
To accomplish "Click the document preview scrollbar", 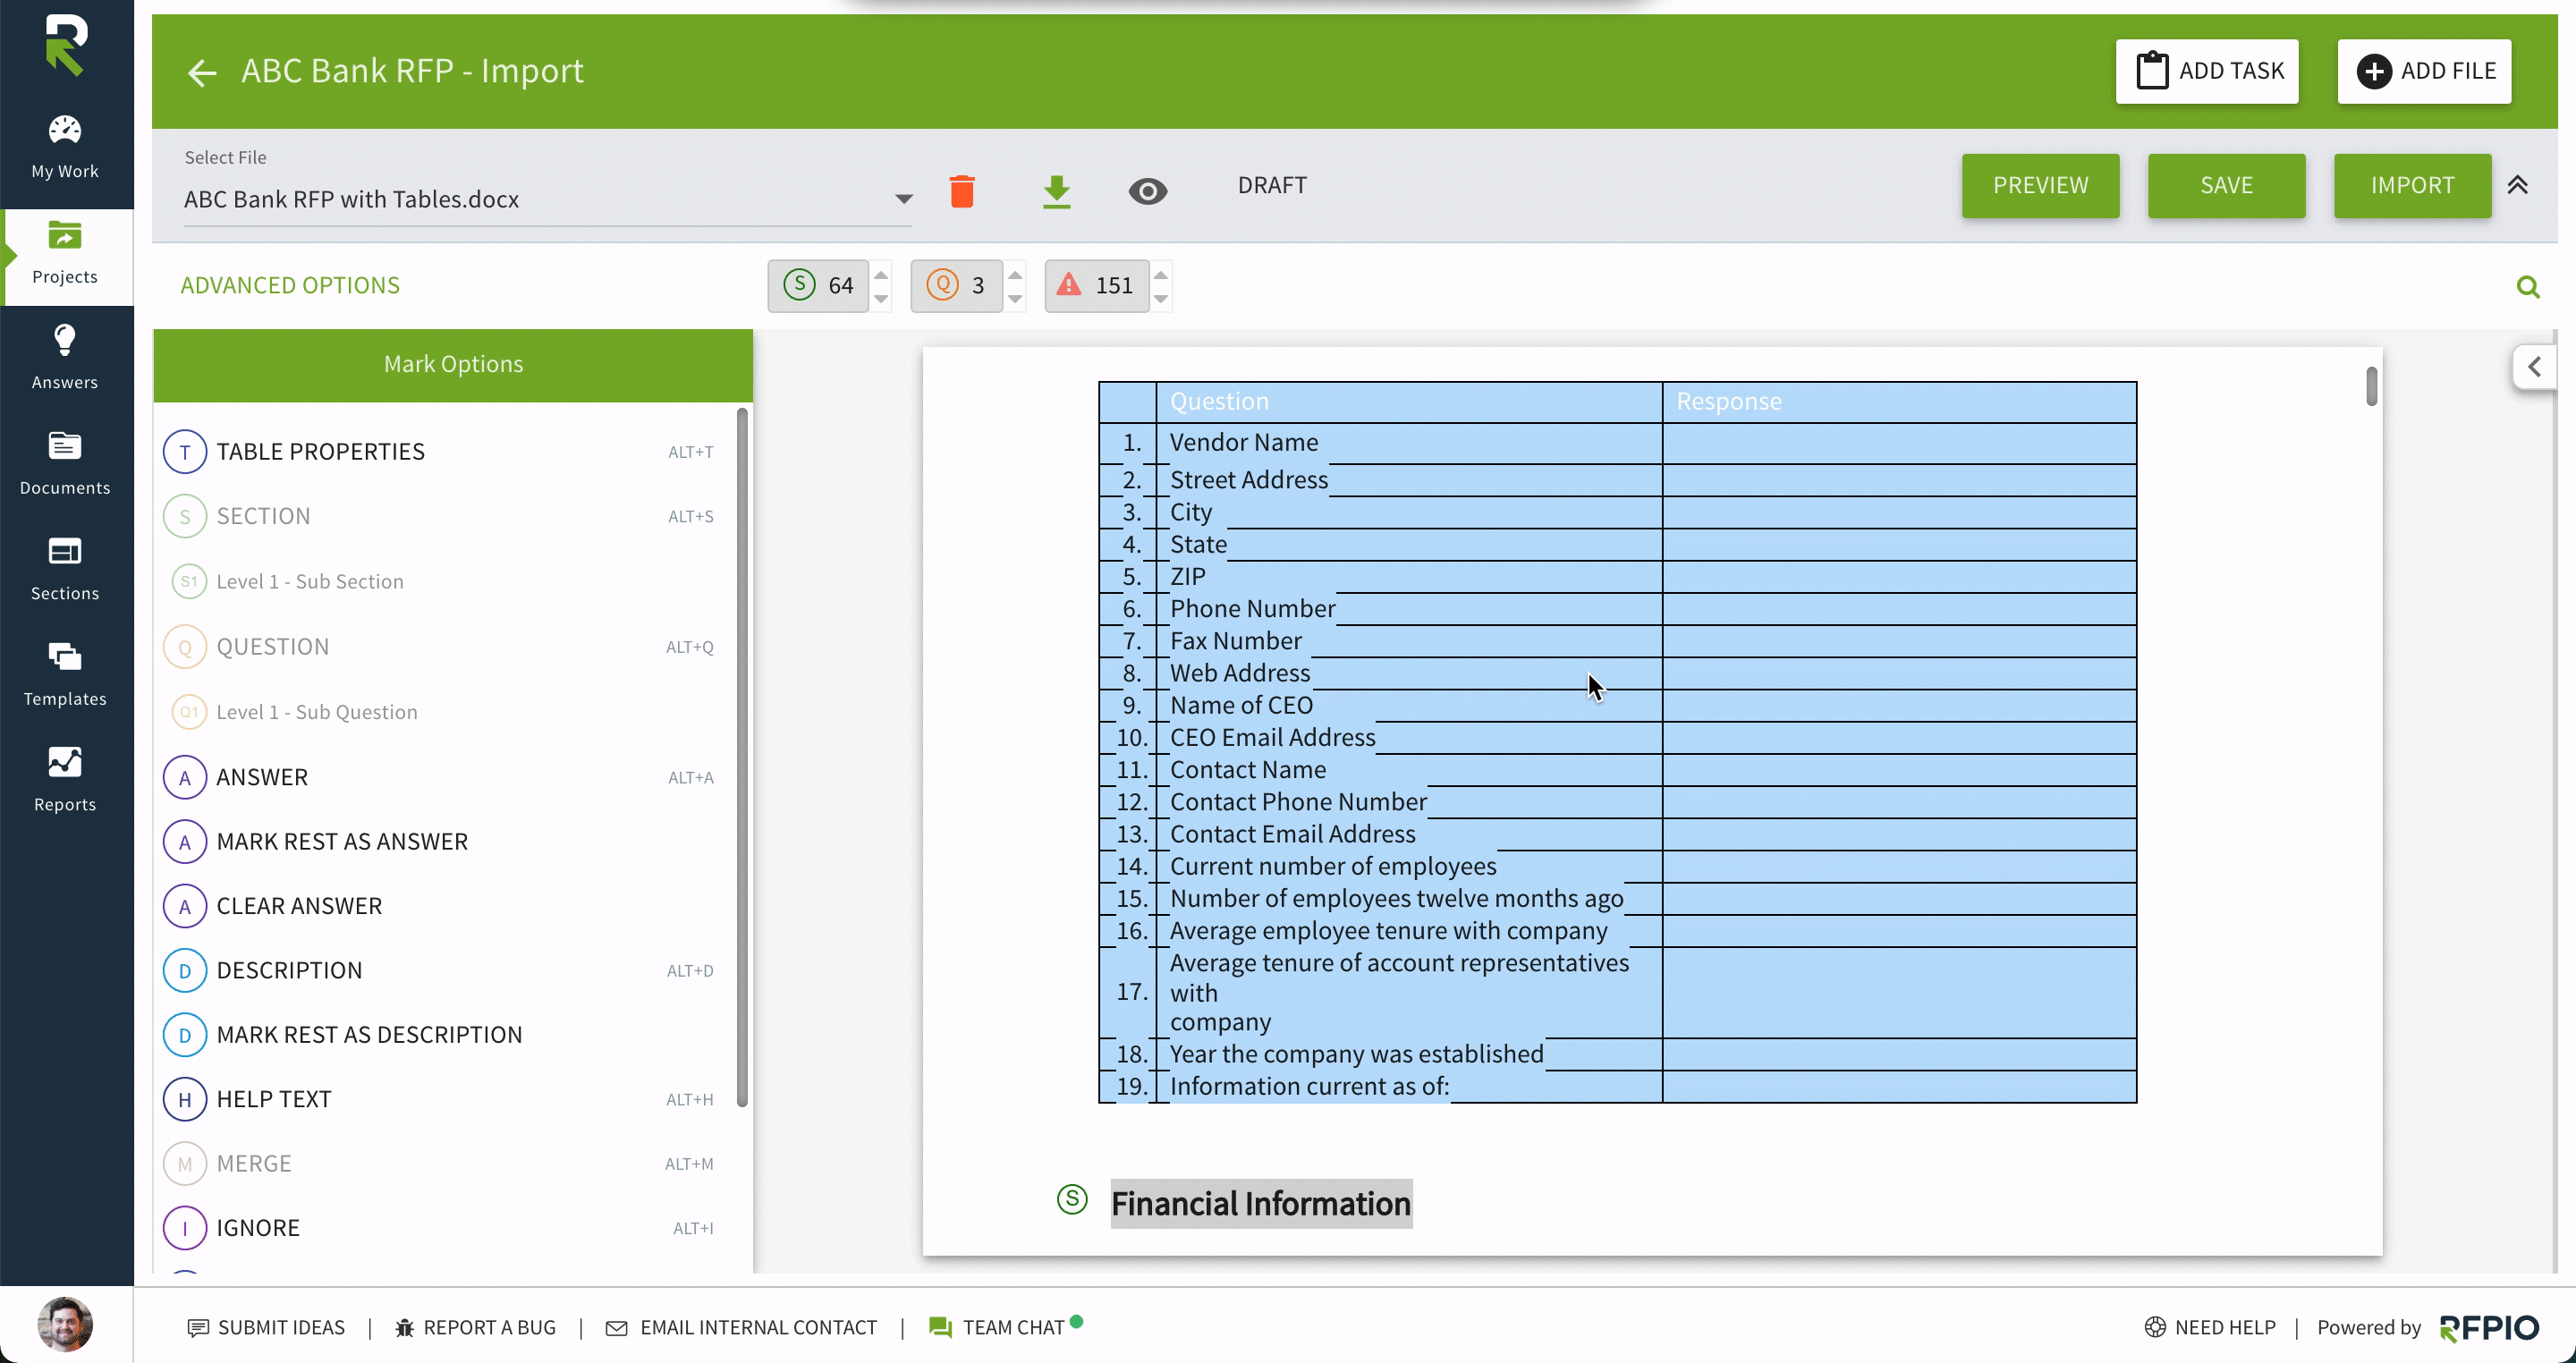I will click(x=2371, y=387).
